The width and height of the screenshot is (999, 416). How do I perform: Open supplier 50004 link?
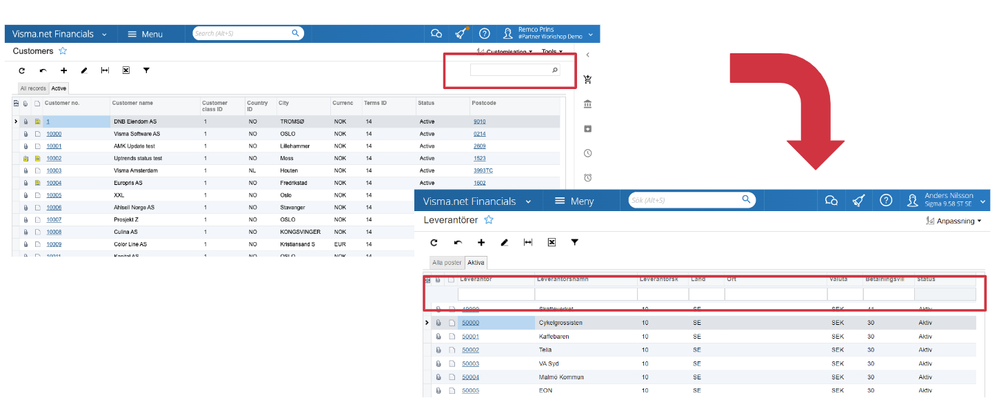pyautogui.click(x=470, y=377)
